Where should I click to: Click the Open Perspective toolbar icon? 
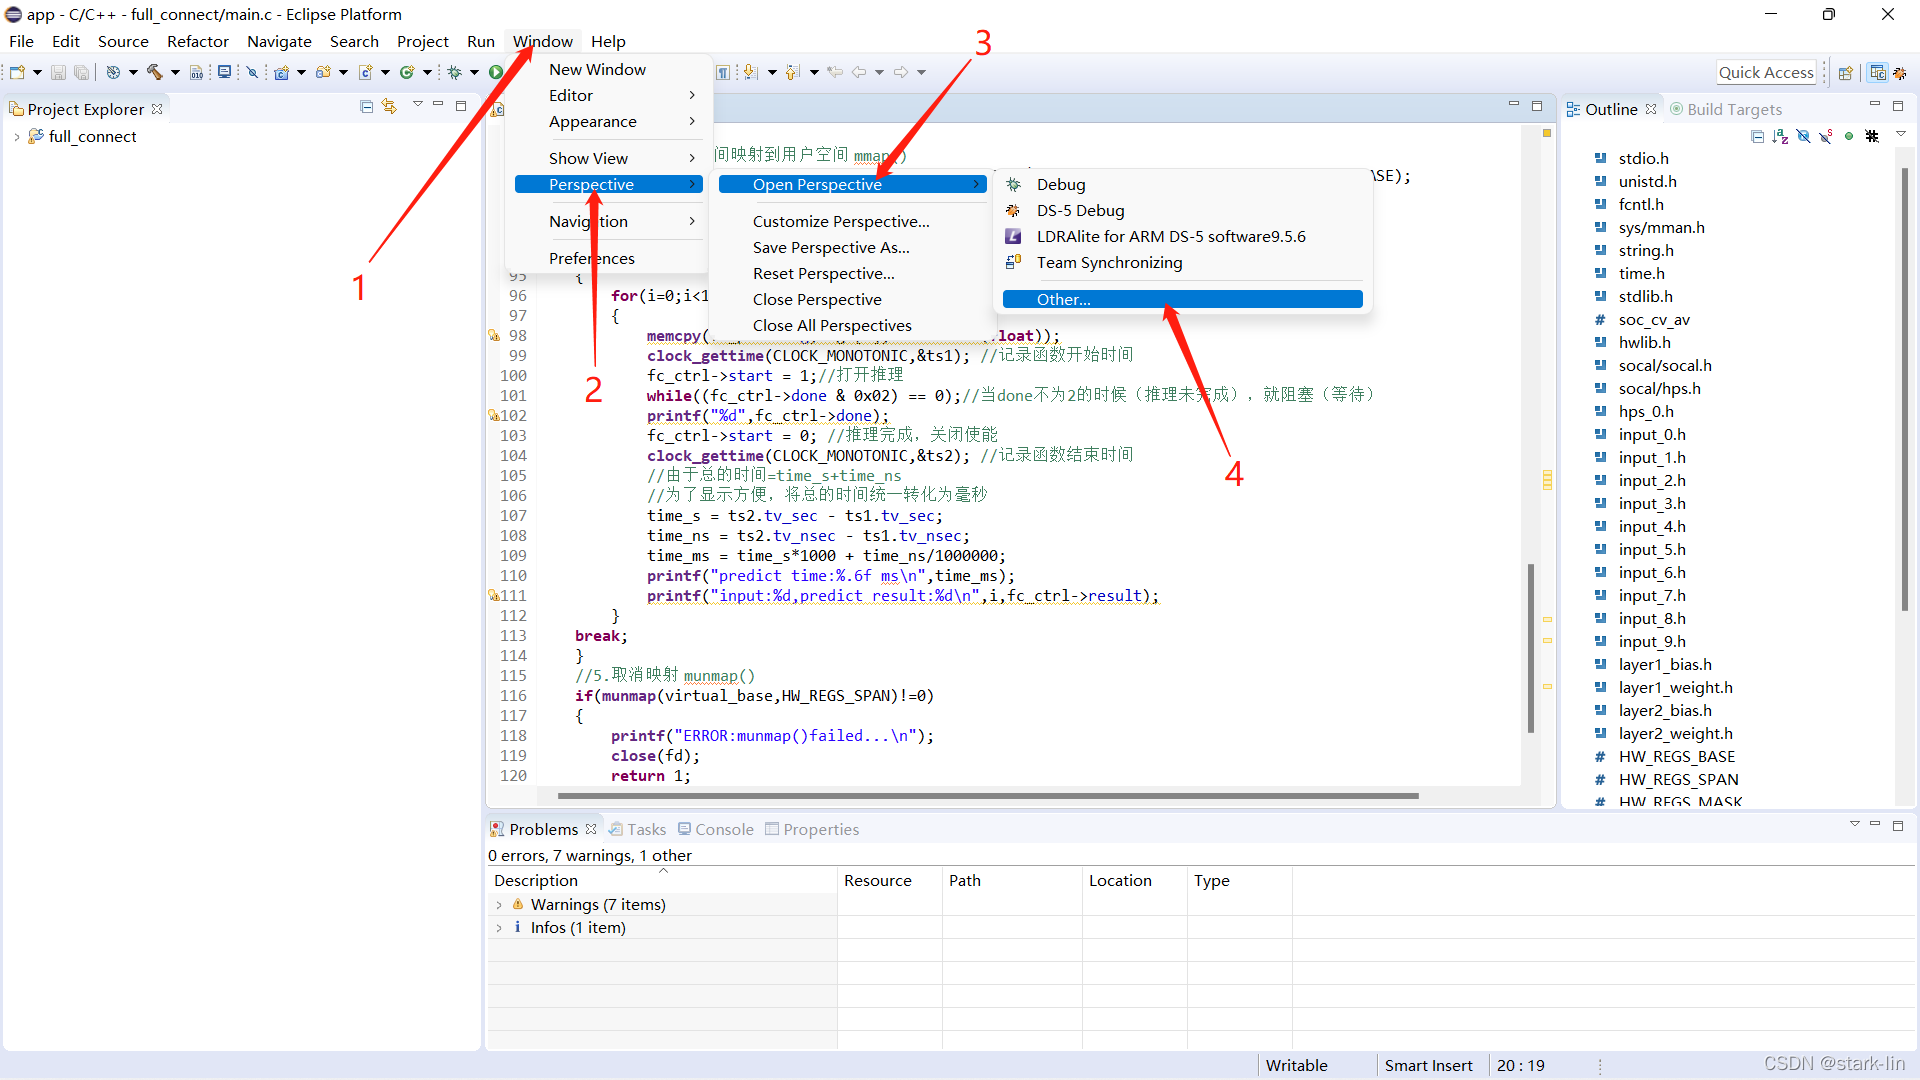pos(1846,72)
